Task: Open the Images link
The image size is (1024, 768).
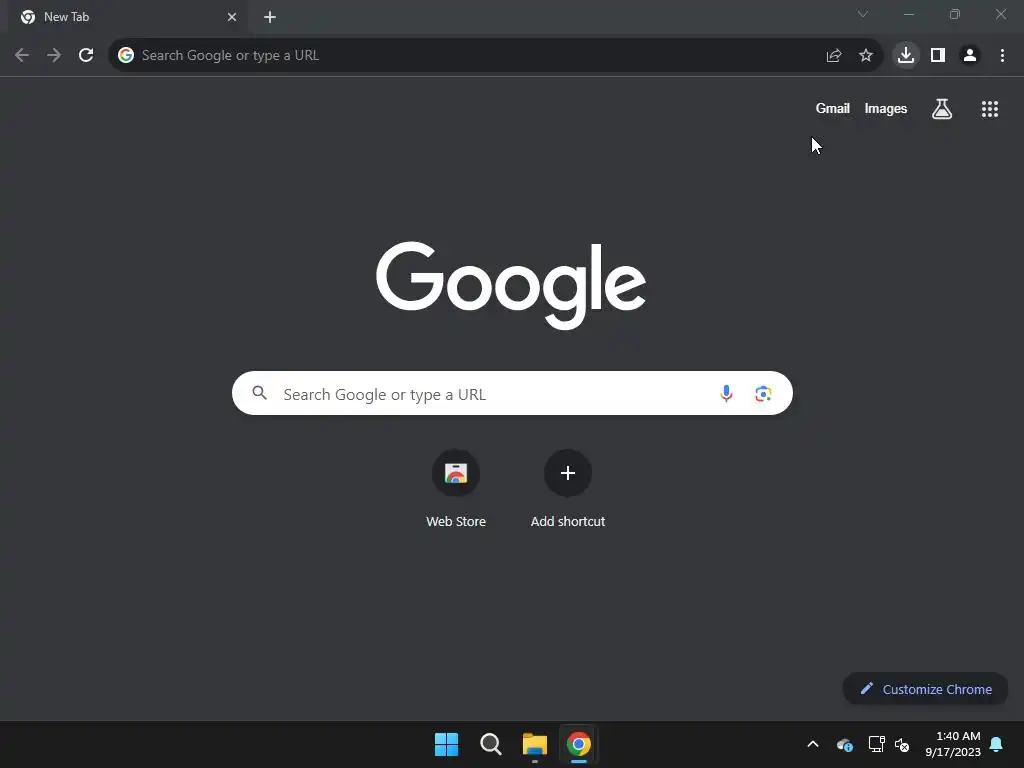Action: click(x=886, y=108)
